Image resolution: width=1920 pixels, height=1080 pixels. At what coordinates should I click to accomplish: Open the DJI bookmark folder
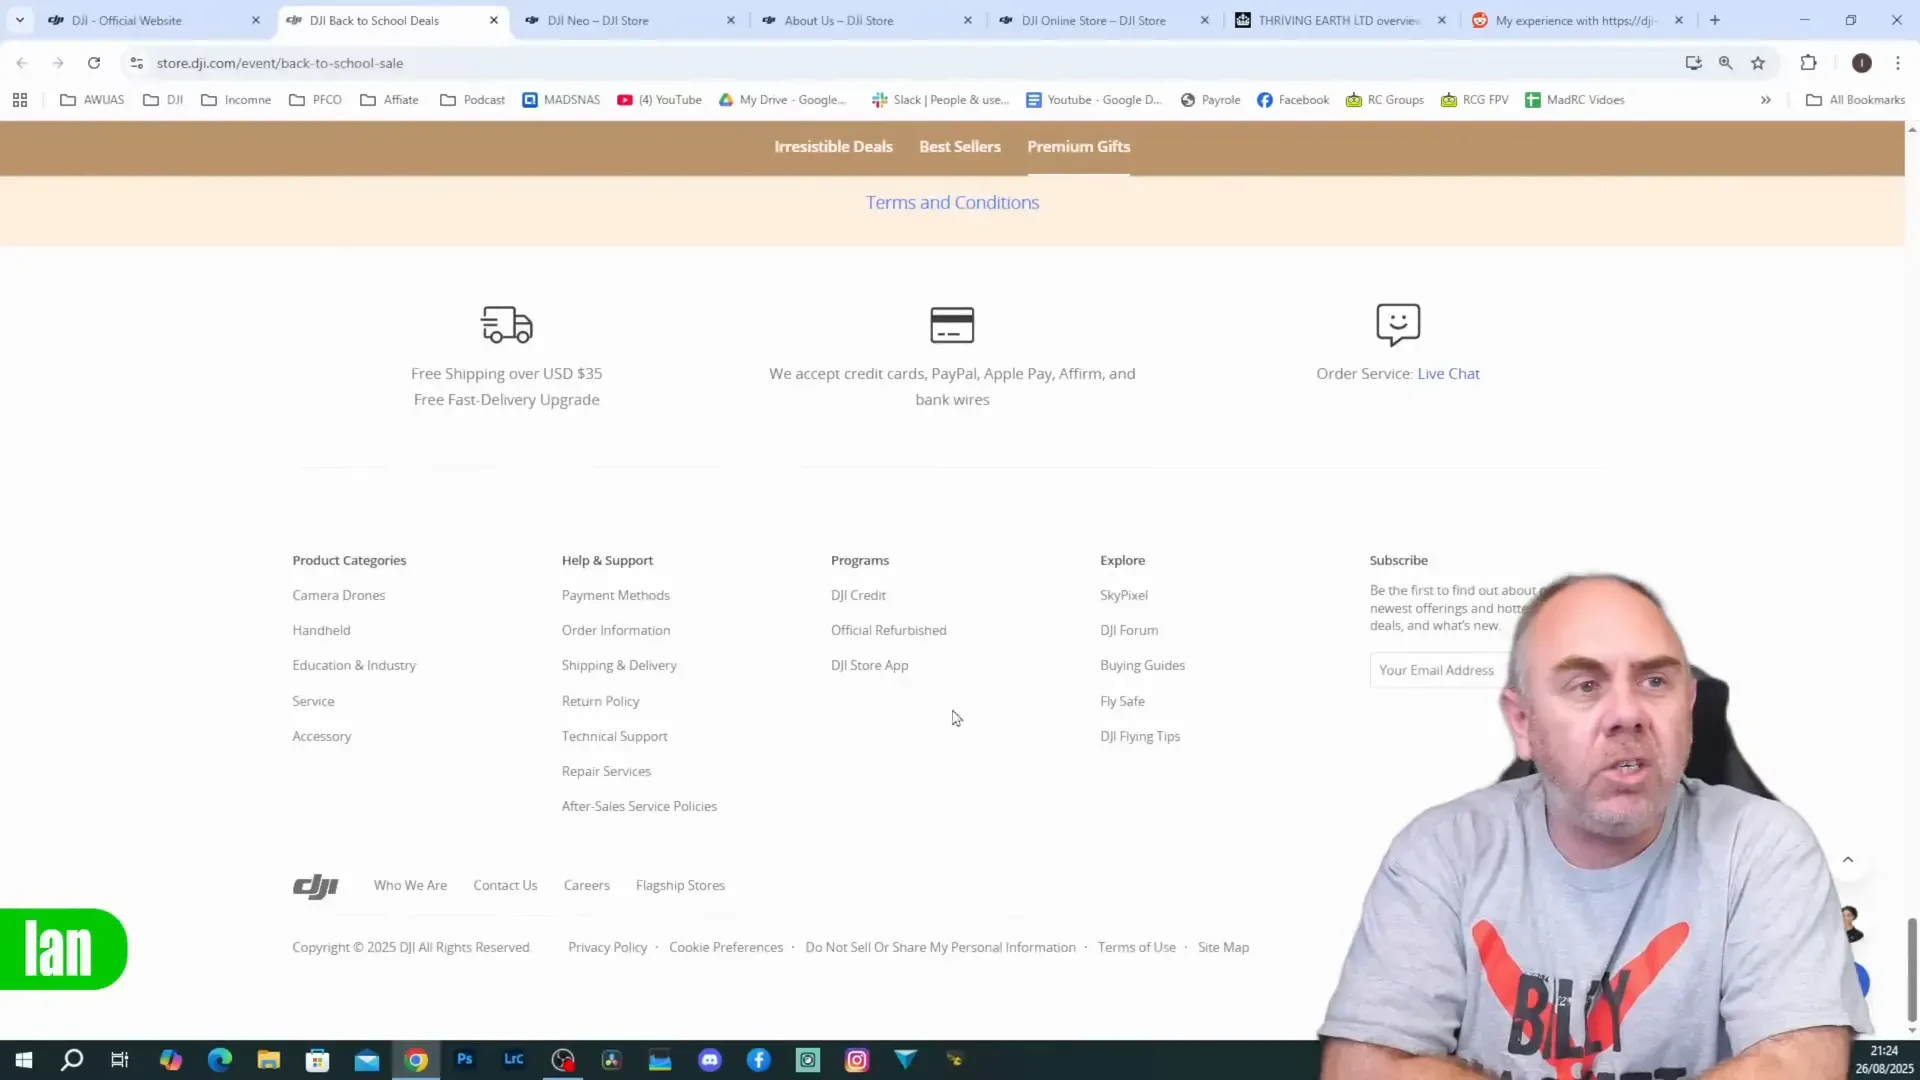(164, 100)
